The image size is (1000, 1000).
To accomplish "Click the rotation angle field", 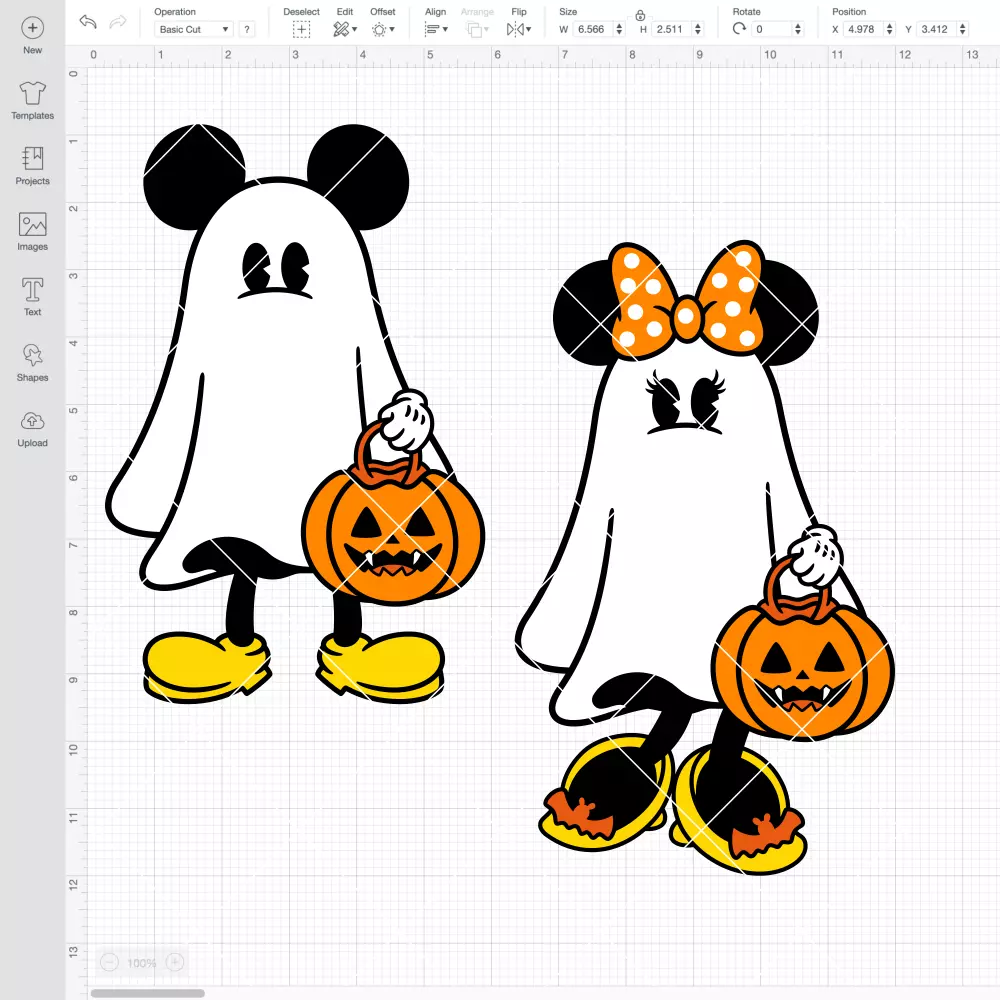I will click(772, 29).
